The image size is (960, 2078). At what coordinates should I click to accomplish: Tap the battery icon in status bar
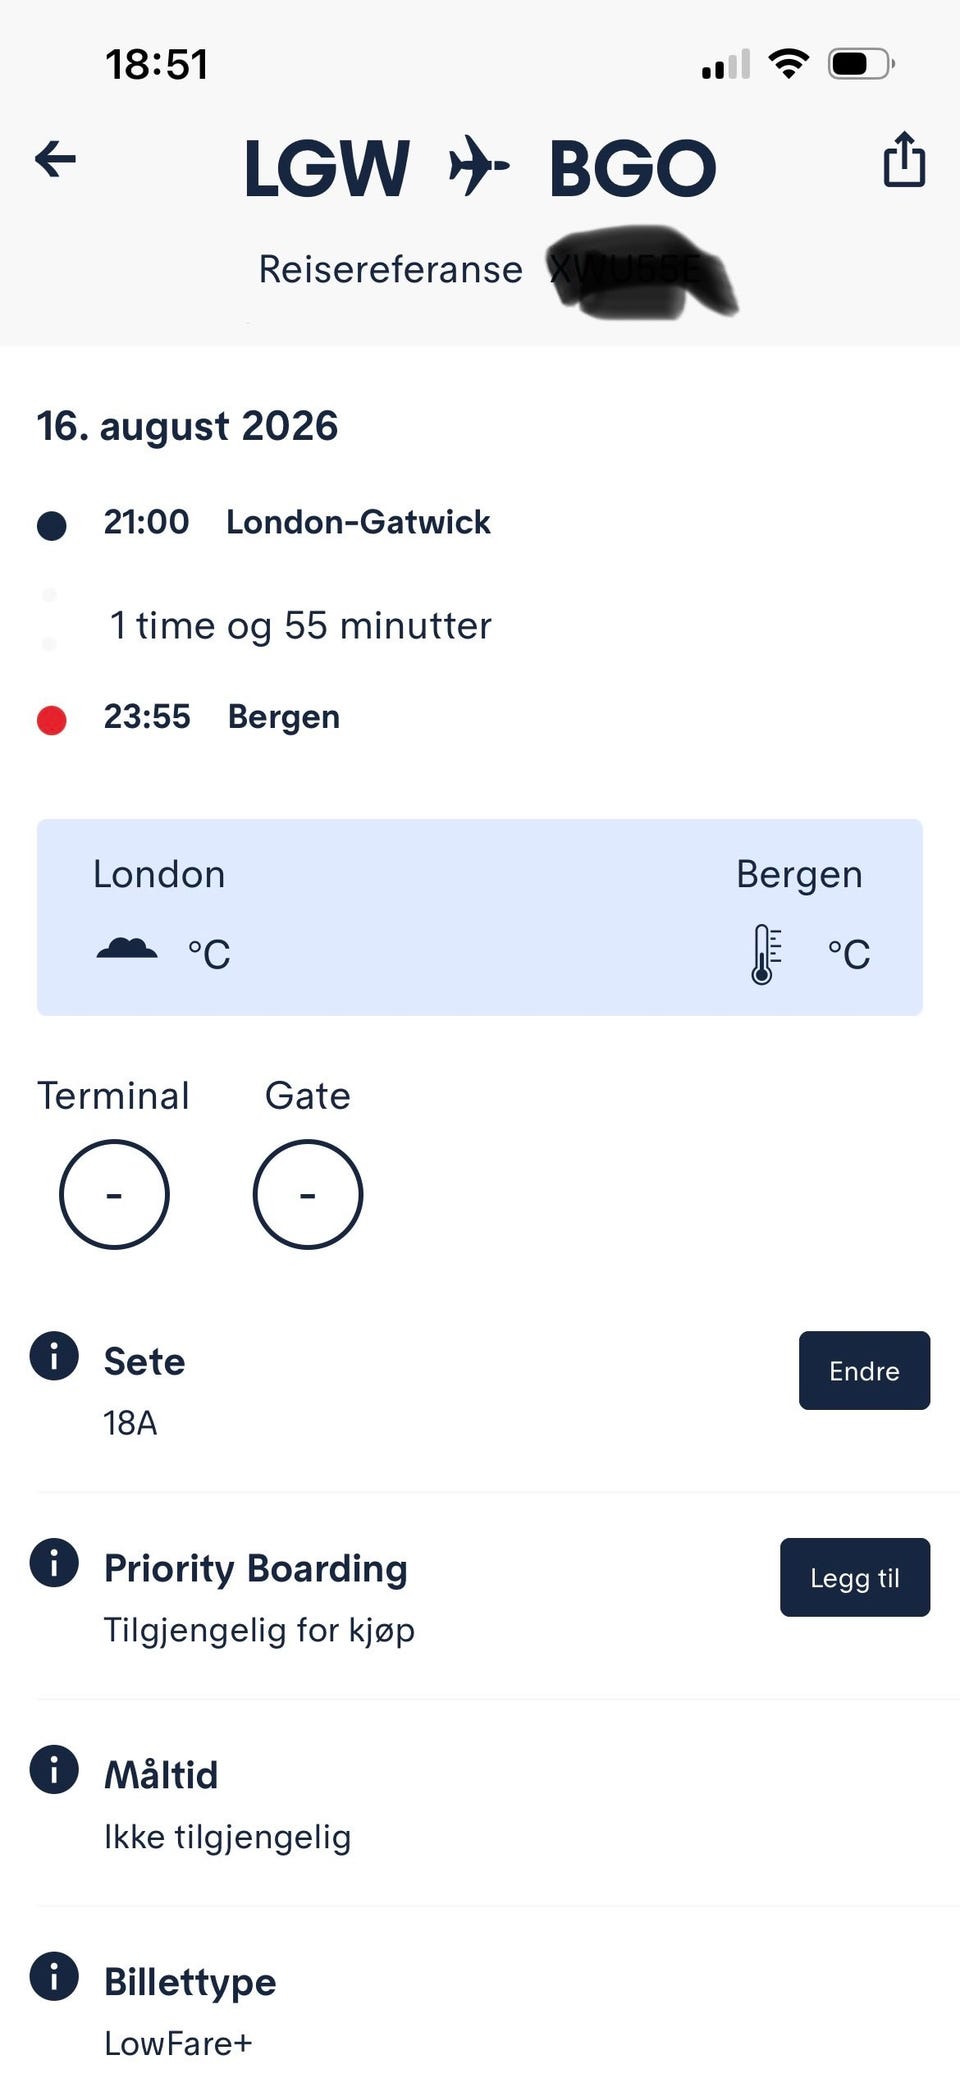860,65
